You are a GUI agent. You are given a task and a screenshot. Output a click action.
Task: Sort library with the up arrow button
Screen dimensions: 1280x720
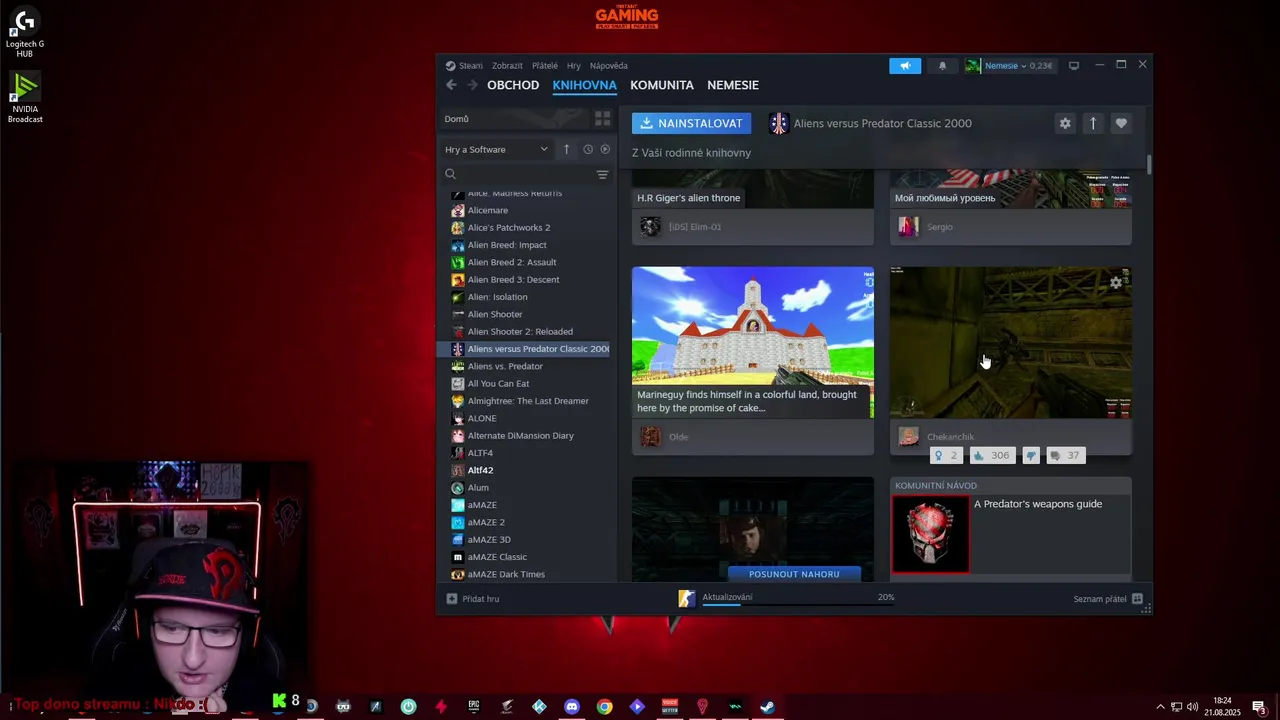[x=566, y=149]
